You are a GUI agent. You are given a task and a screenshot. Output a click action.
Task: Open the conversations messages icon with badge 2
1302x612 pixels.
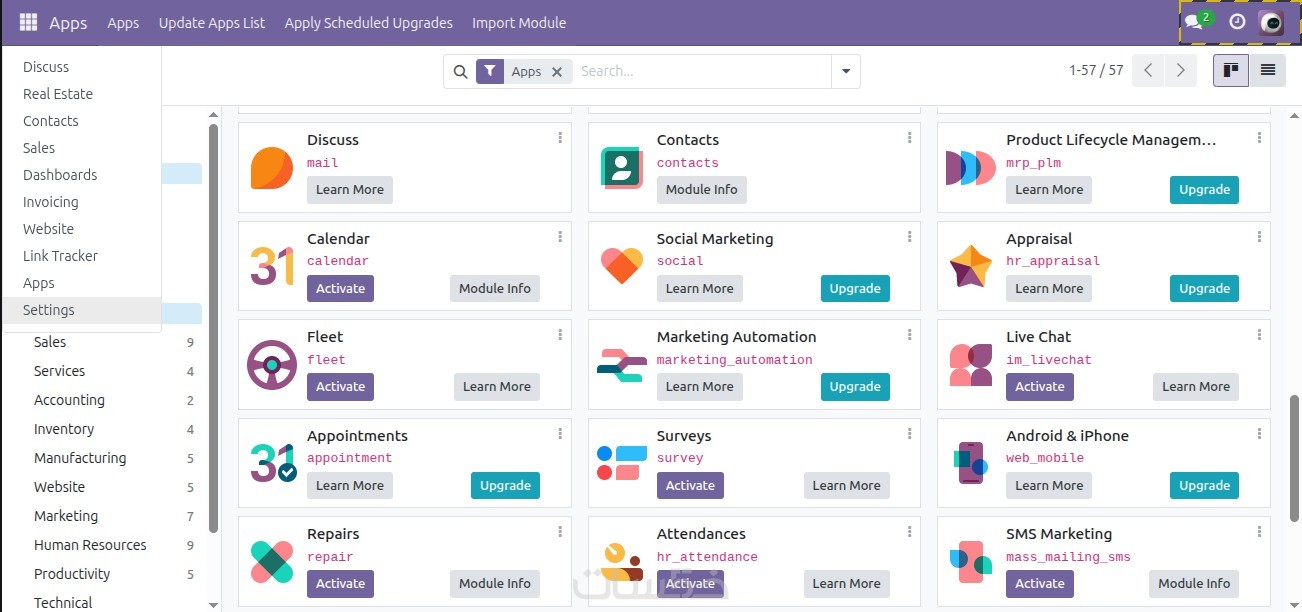point(1196,21)
